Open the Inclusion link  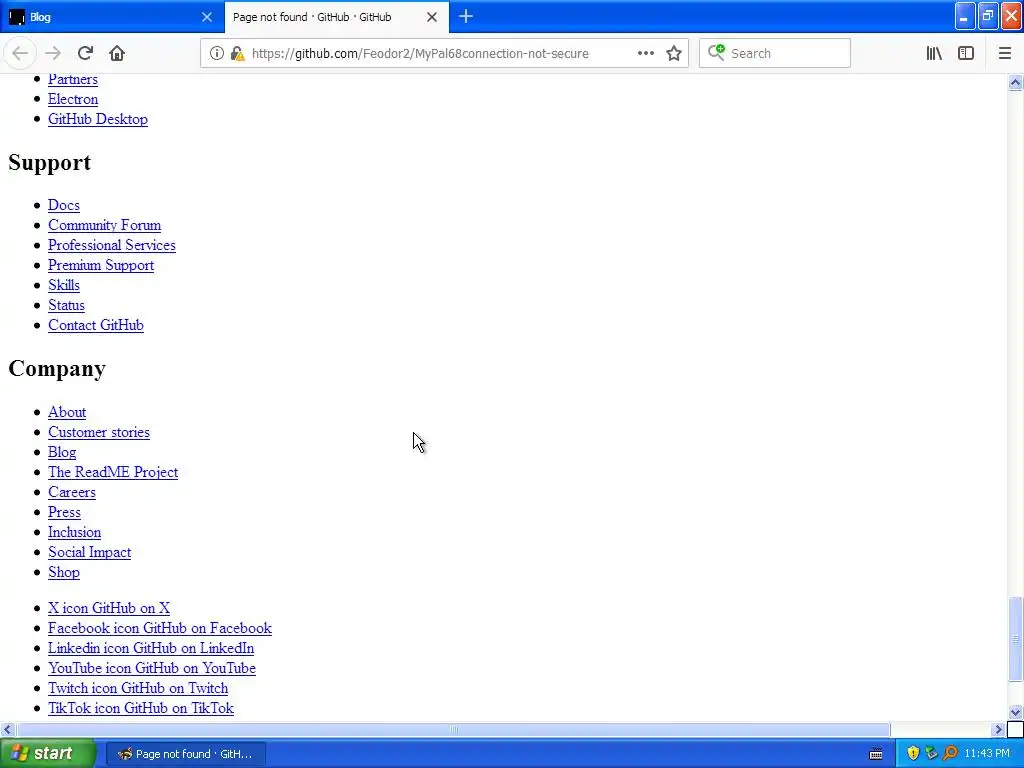(x=74, y=532)
